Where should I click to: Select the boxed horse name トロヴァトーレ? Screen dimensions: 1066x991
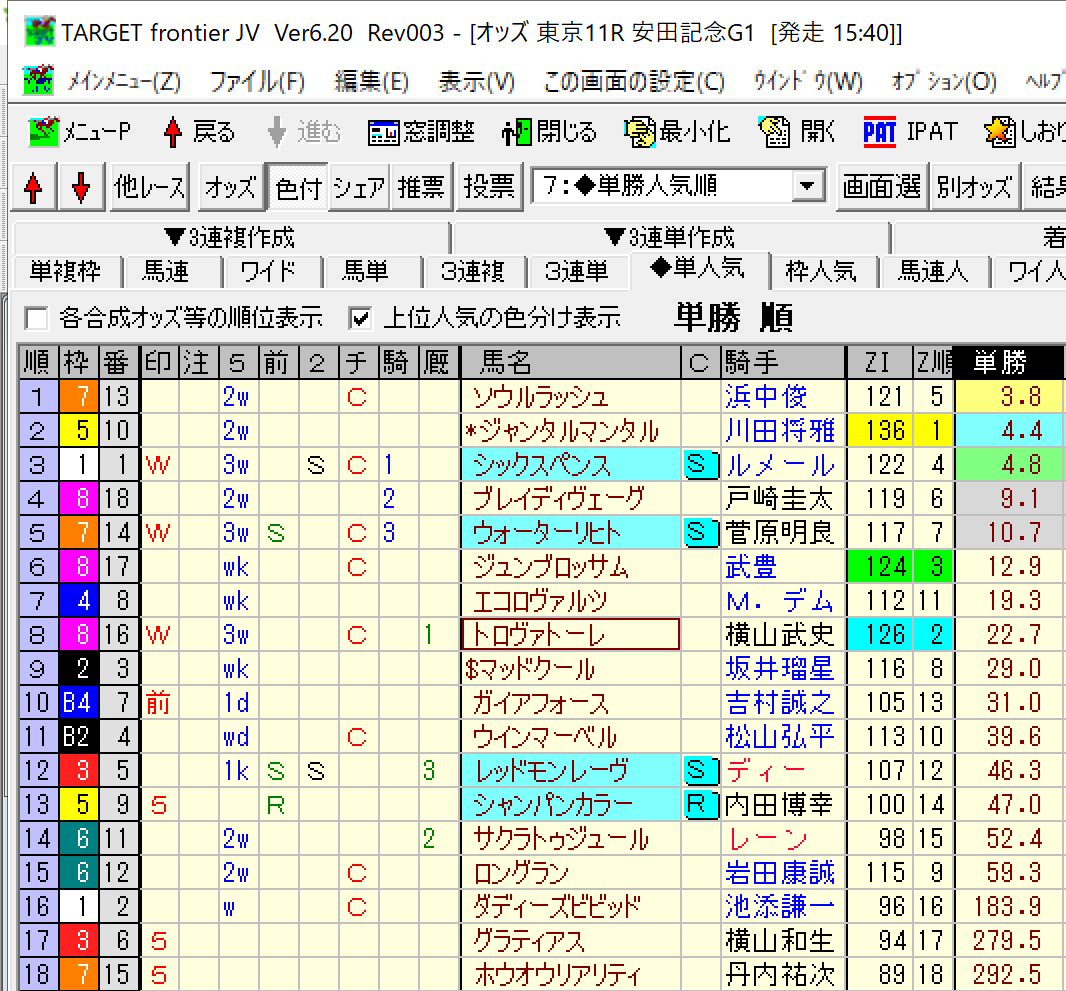(x=570, y=634)
